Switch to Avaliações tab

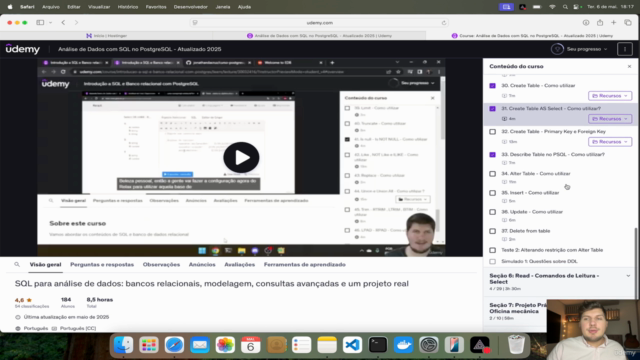click(240, 264)
